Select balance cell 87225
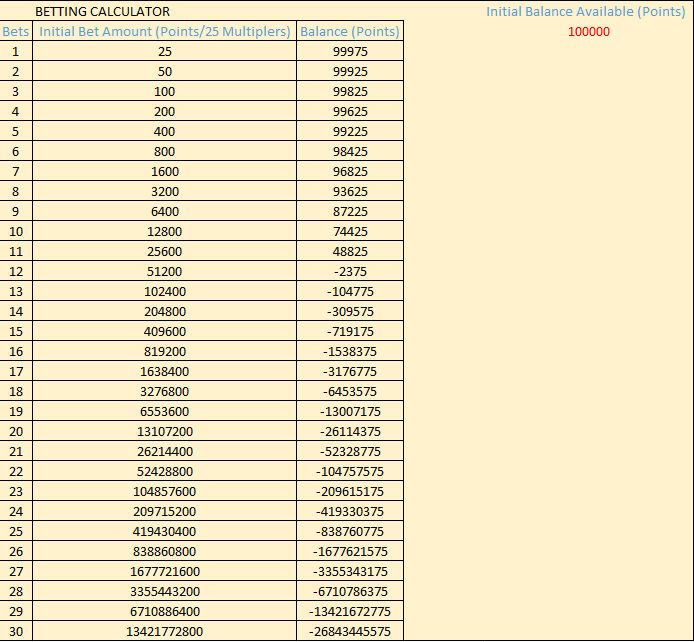 350,211
